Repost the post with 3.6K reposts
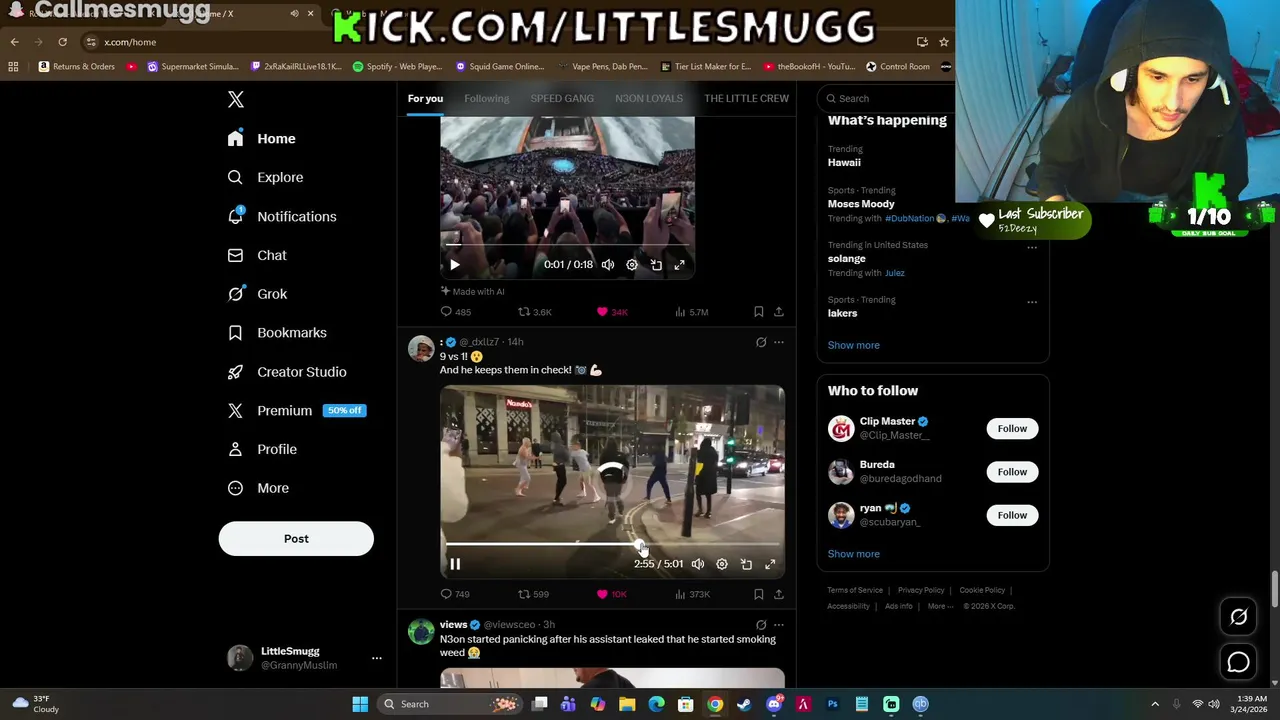 (x=535, y=312)
